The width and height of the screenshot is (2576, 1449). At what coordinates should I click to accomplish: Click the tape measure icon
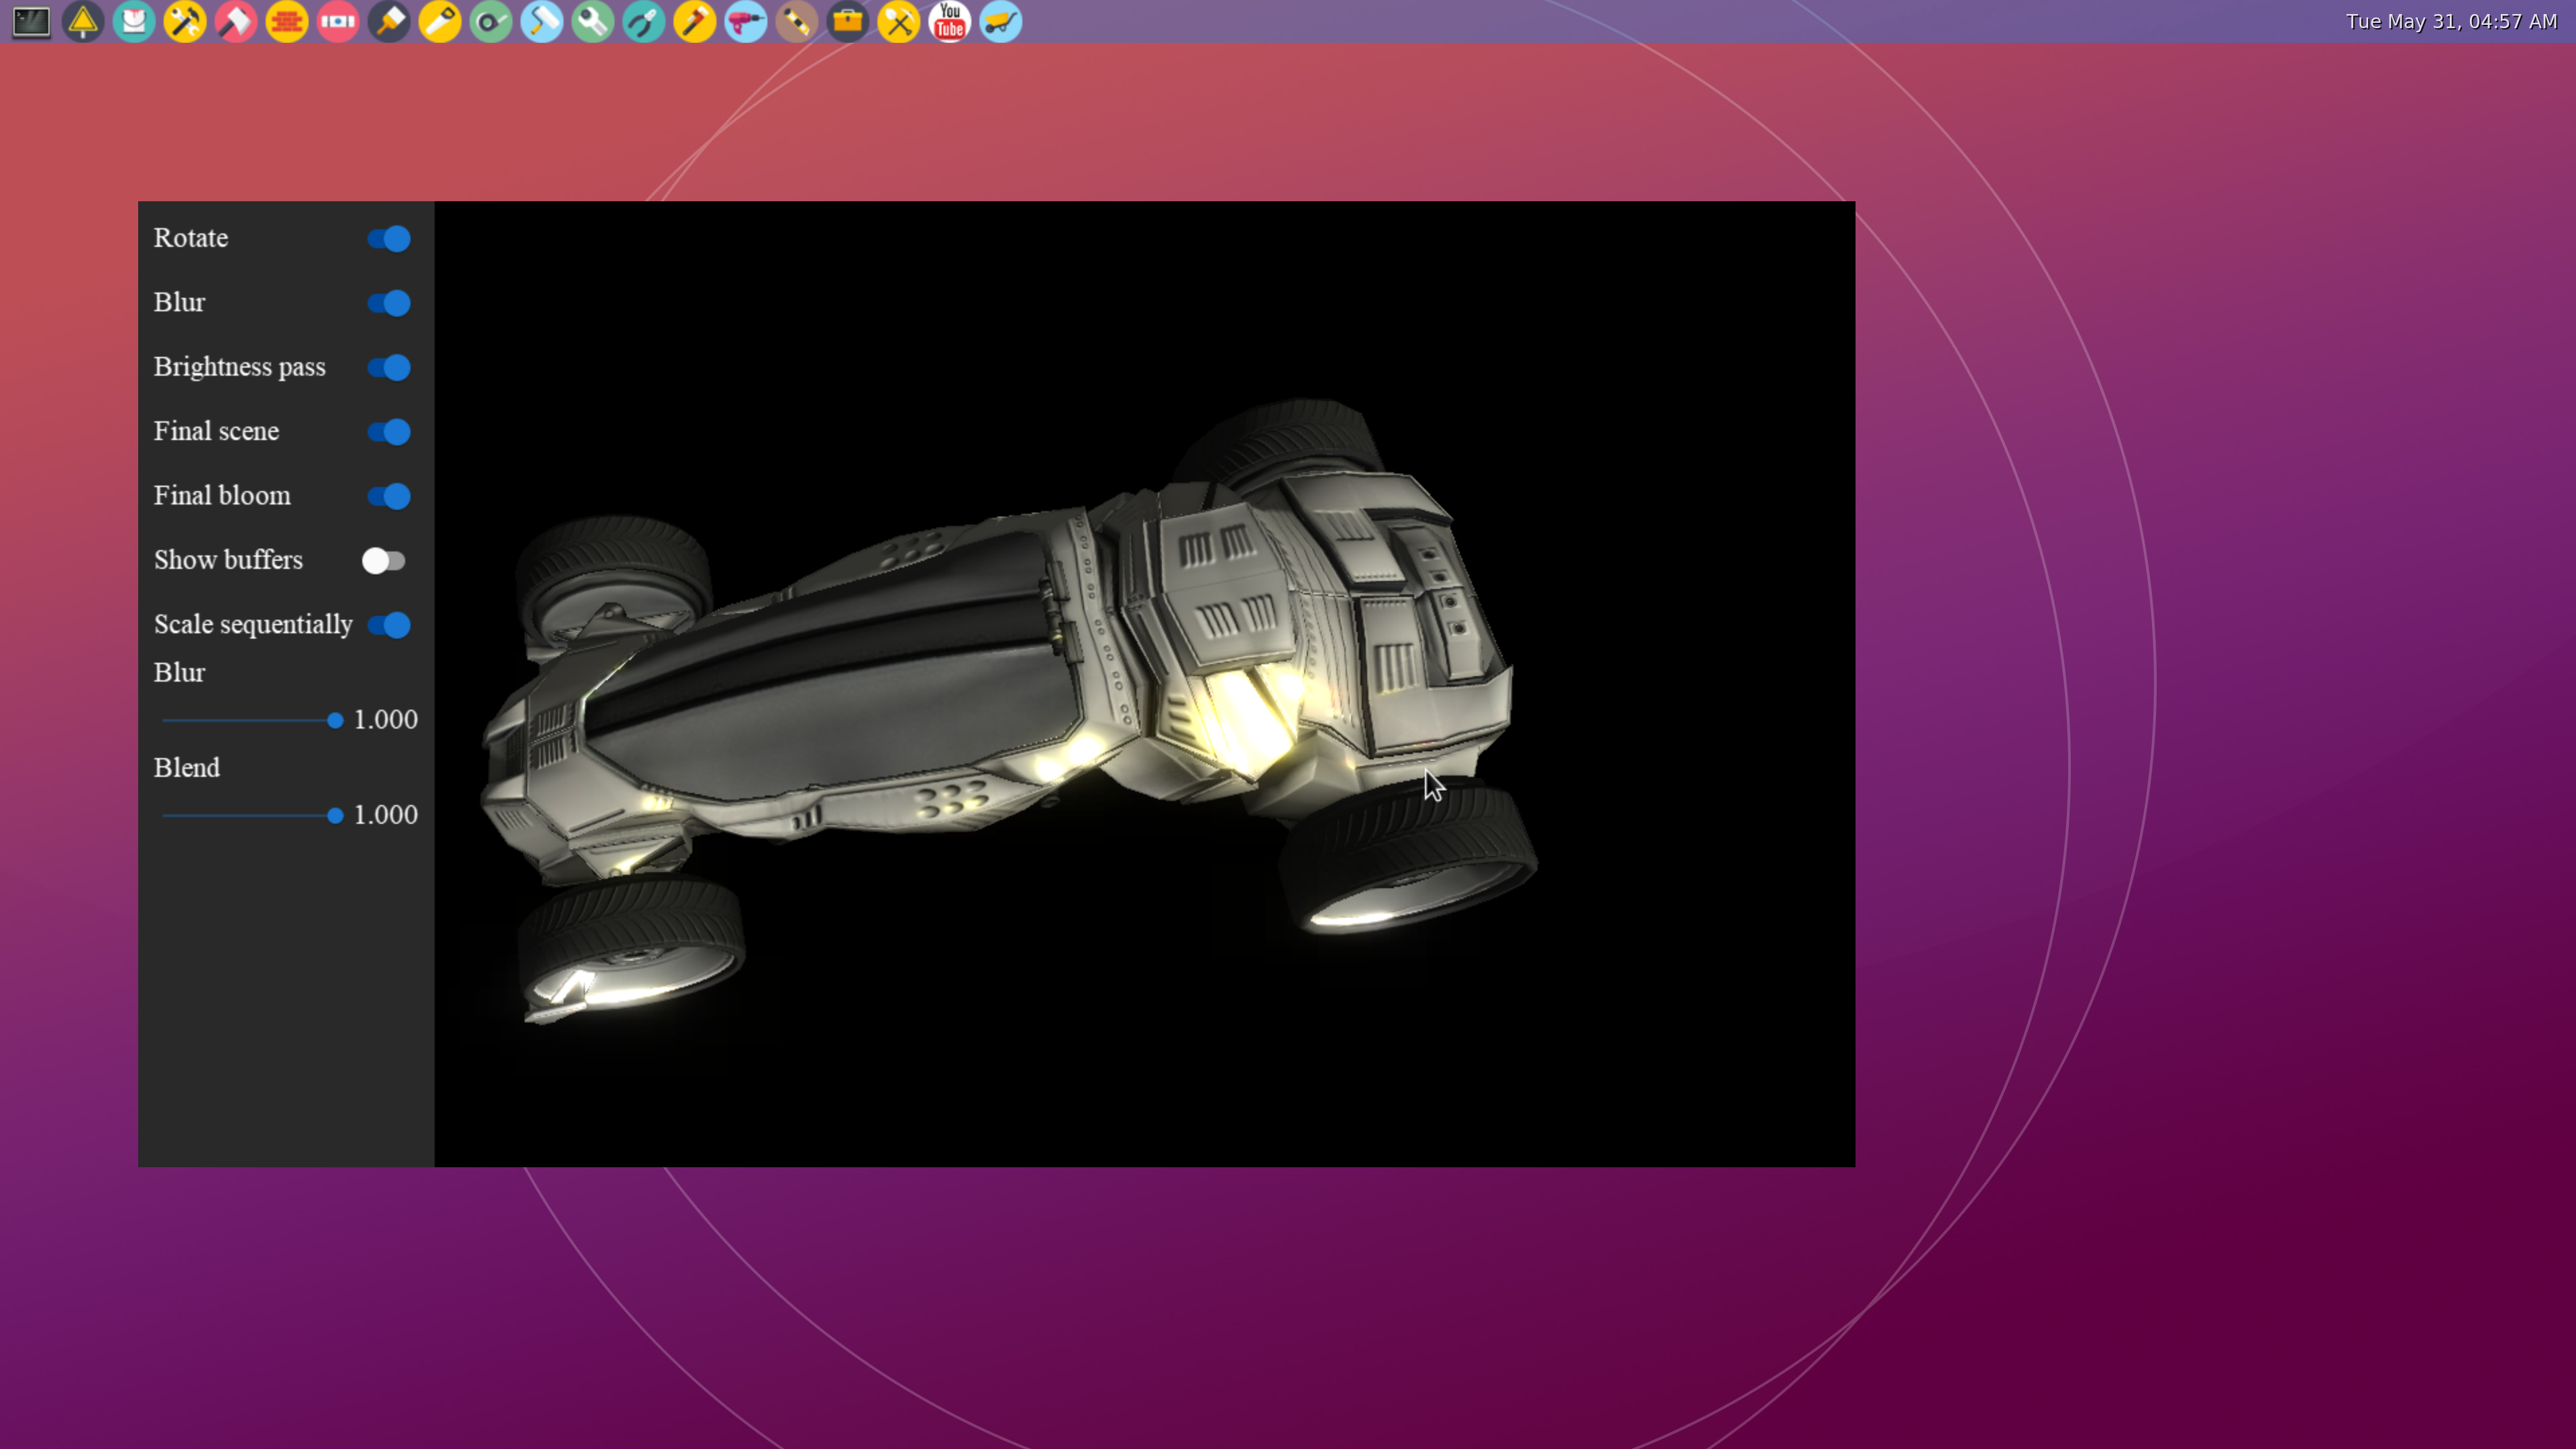491,22
